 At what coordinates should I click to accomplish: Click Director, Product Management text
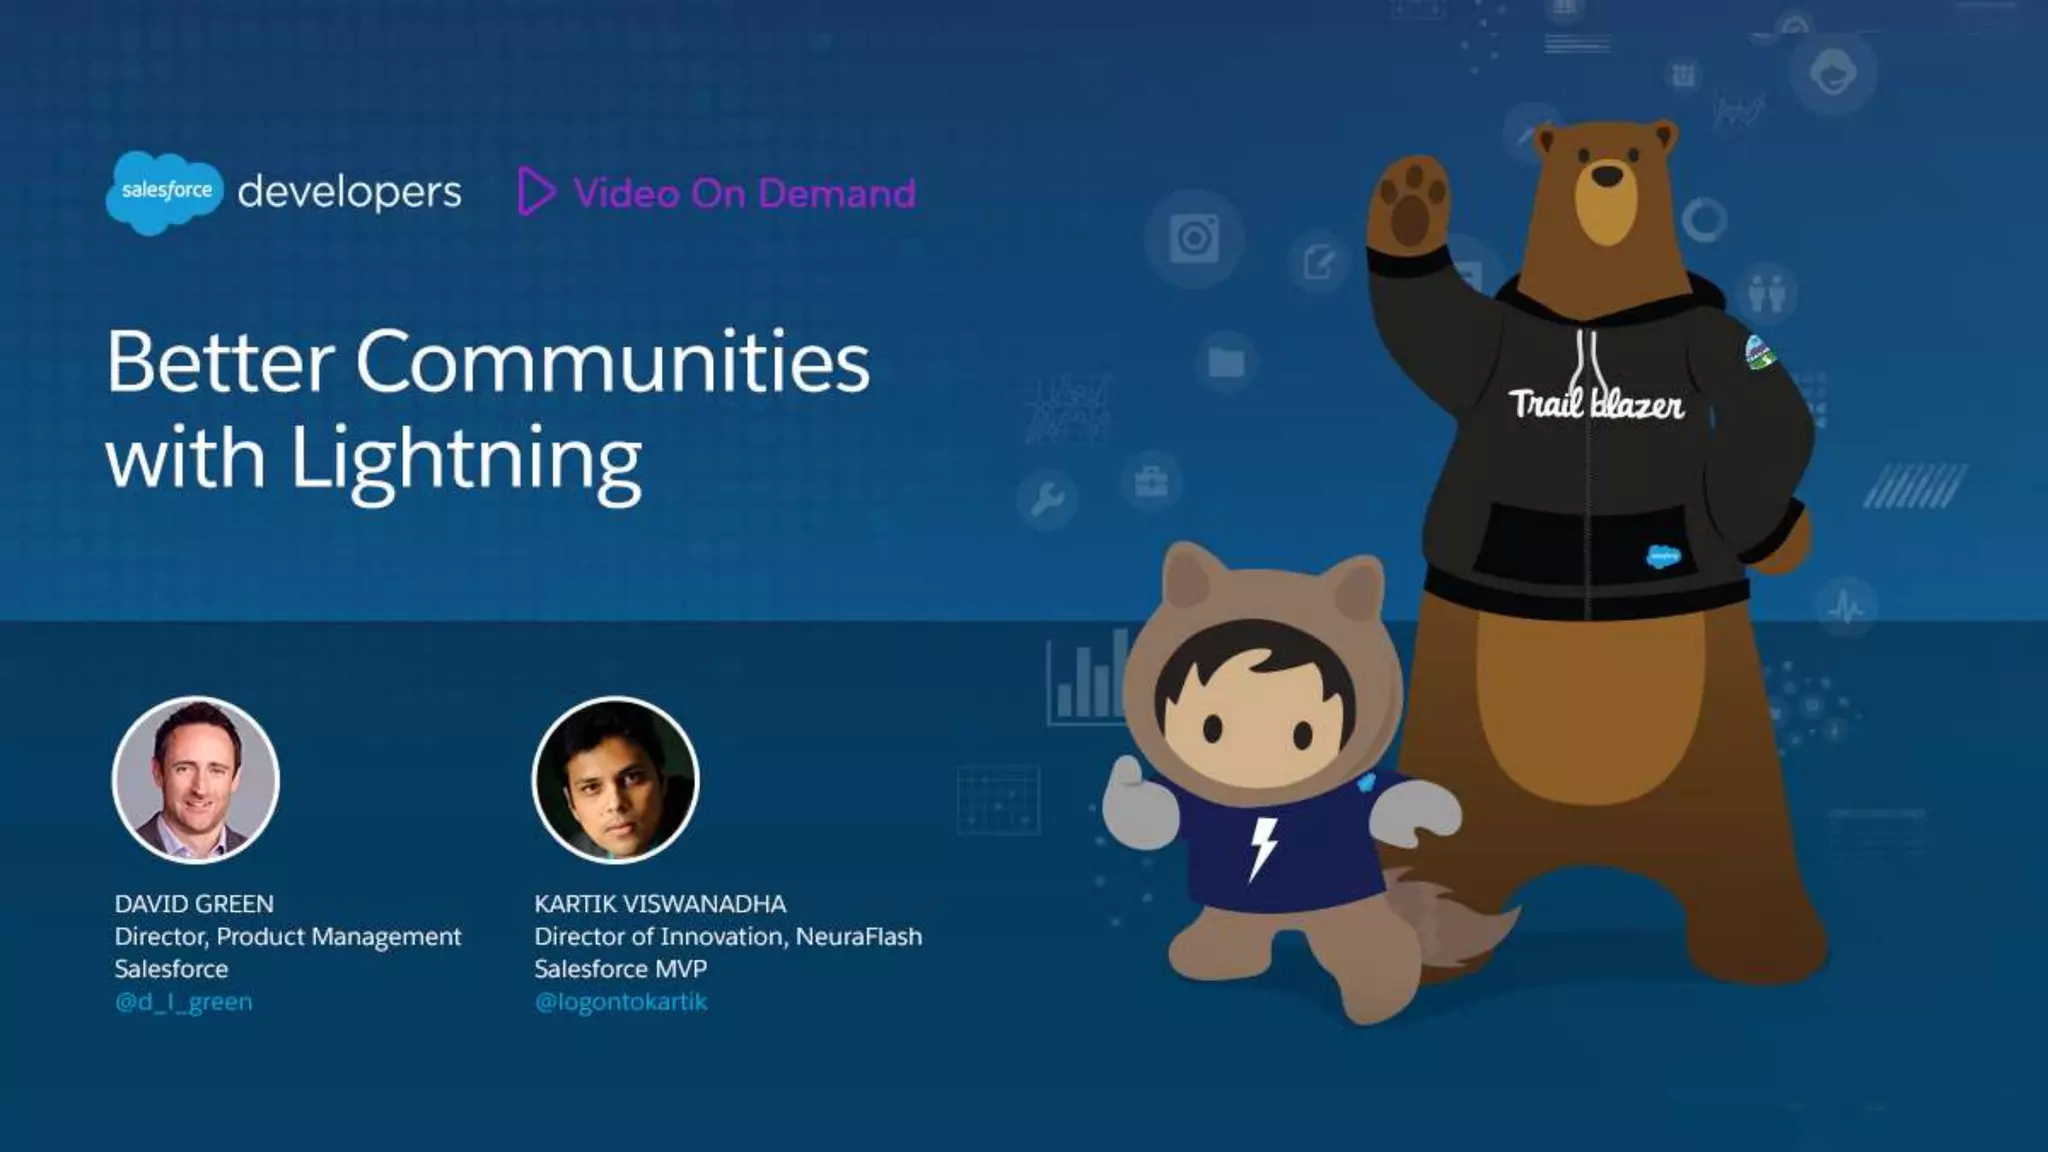pyautogui.click(x=288, y=937)
